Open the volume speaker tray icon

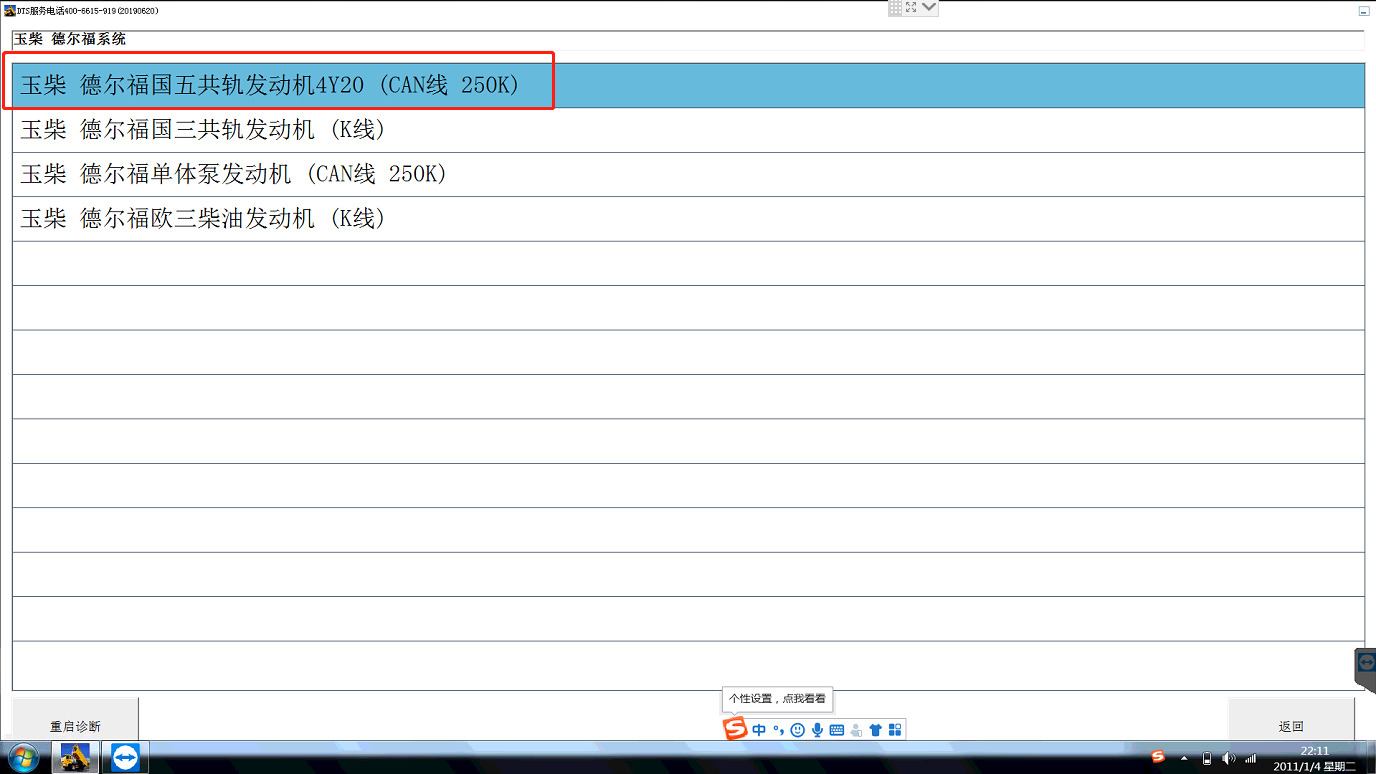[x=1229, y=758]
